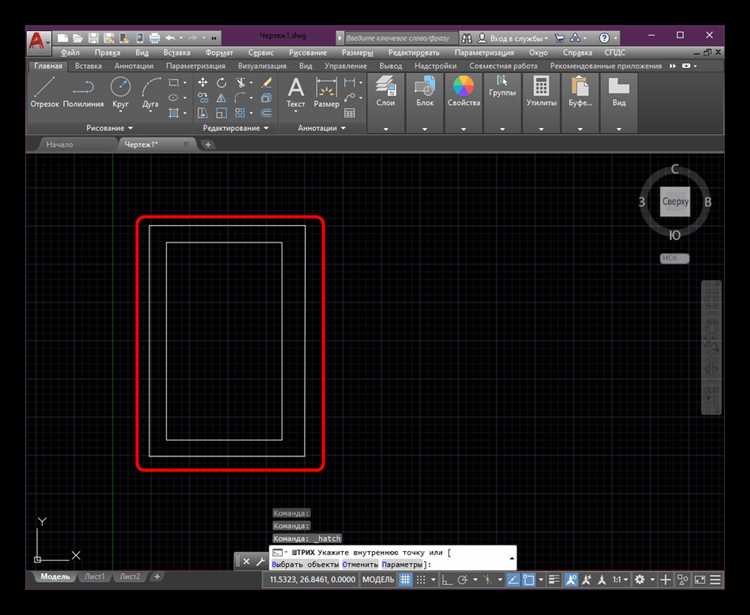Expand the Аннотации panel dropdown
The width and height of the screenshot is (750, 615).
[x=321, y=128]
